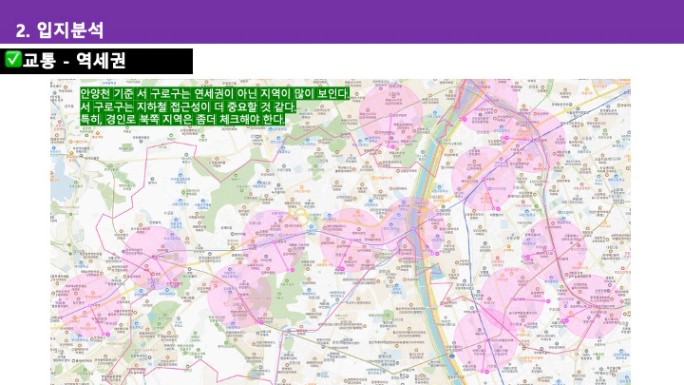Screen dimensions: 684x385
Task: Select the line beginning '특히, 경인로 북쪽 지역은'
Action: click(182, 119)
